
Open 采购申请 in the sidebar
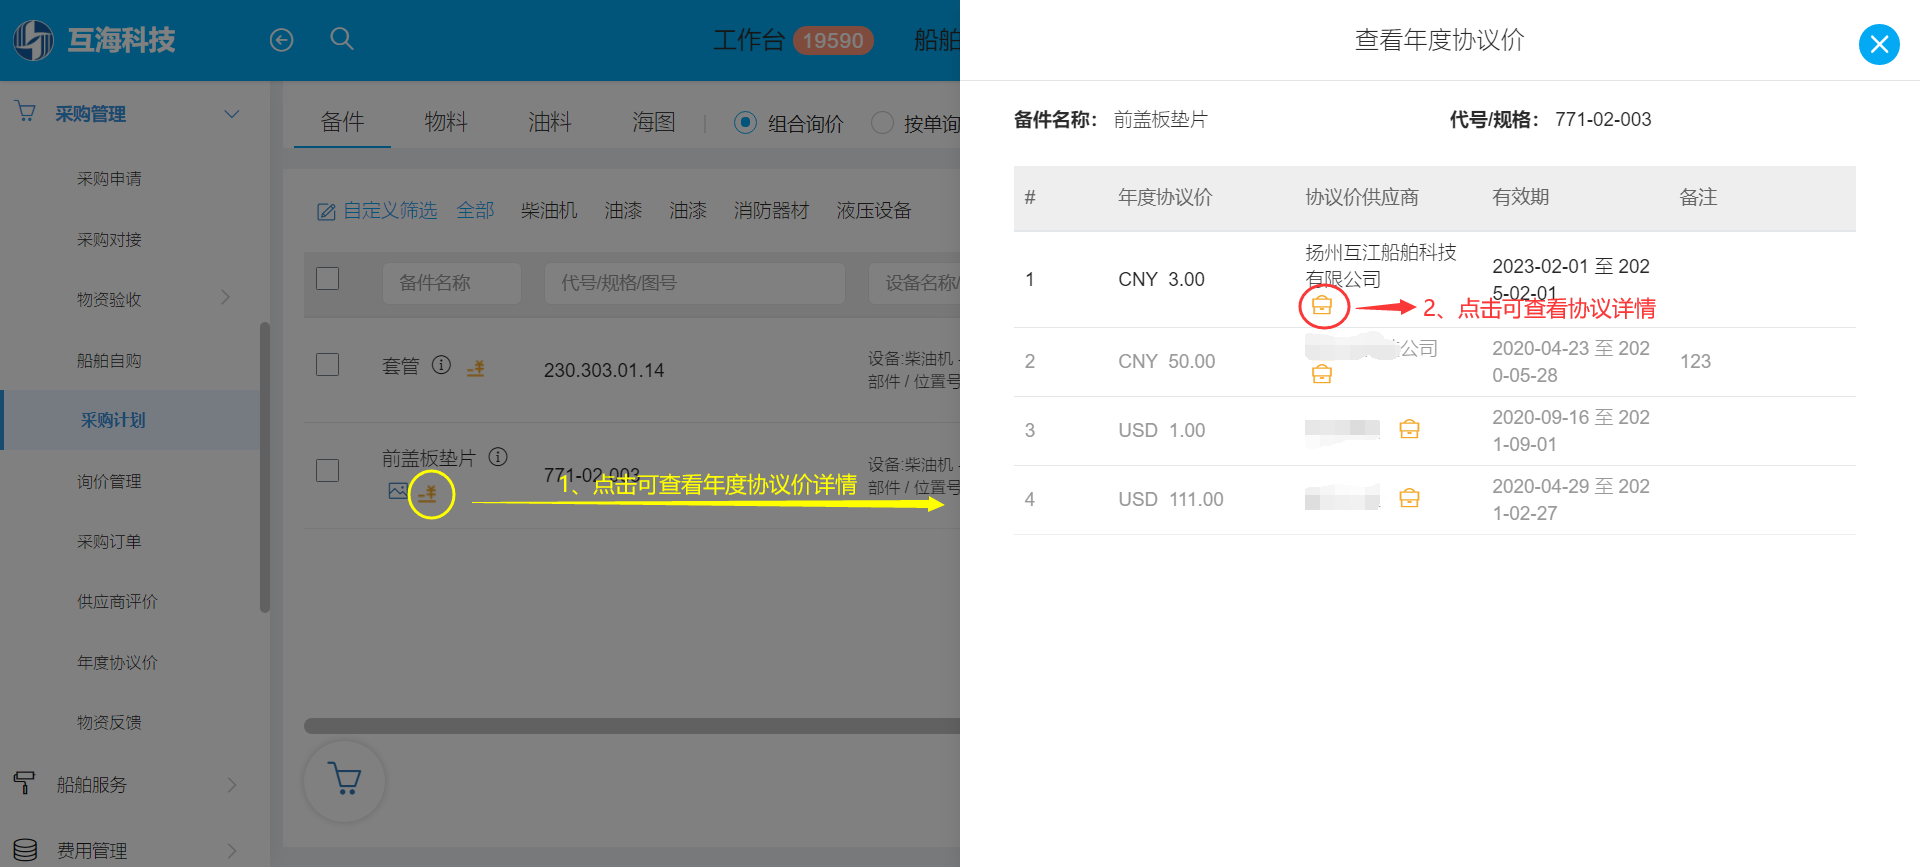tap(109, 179)
